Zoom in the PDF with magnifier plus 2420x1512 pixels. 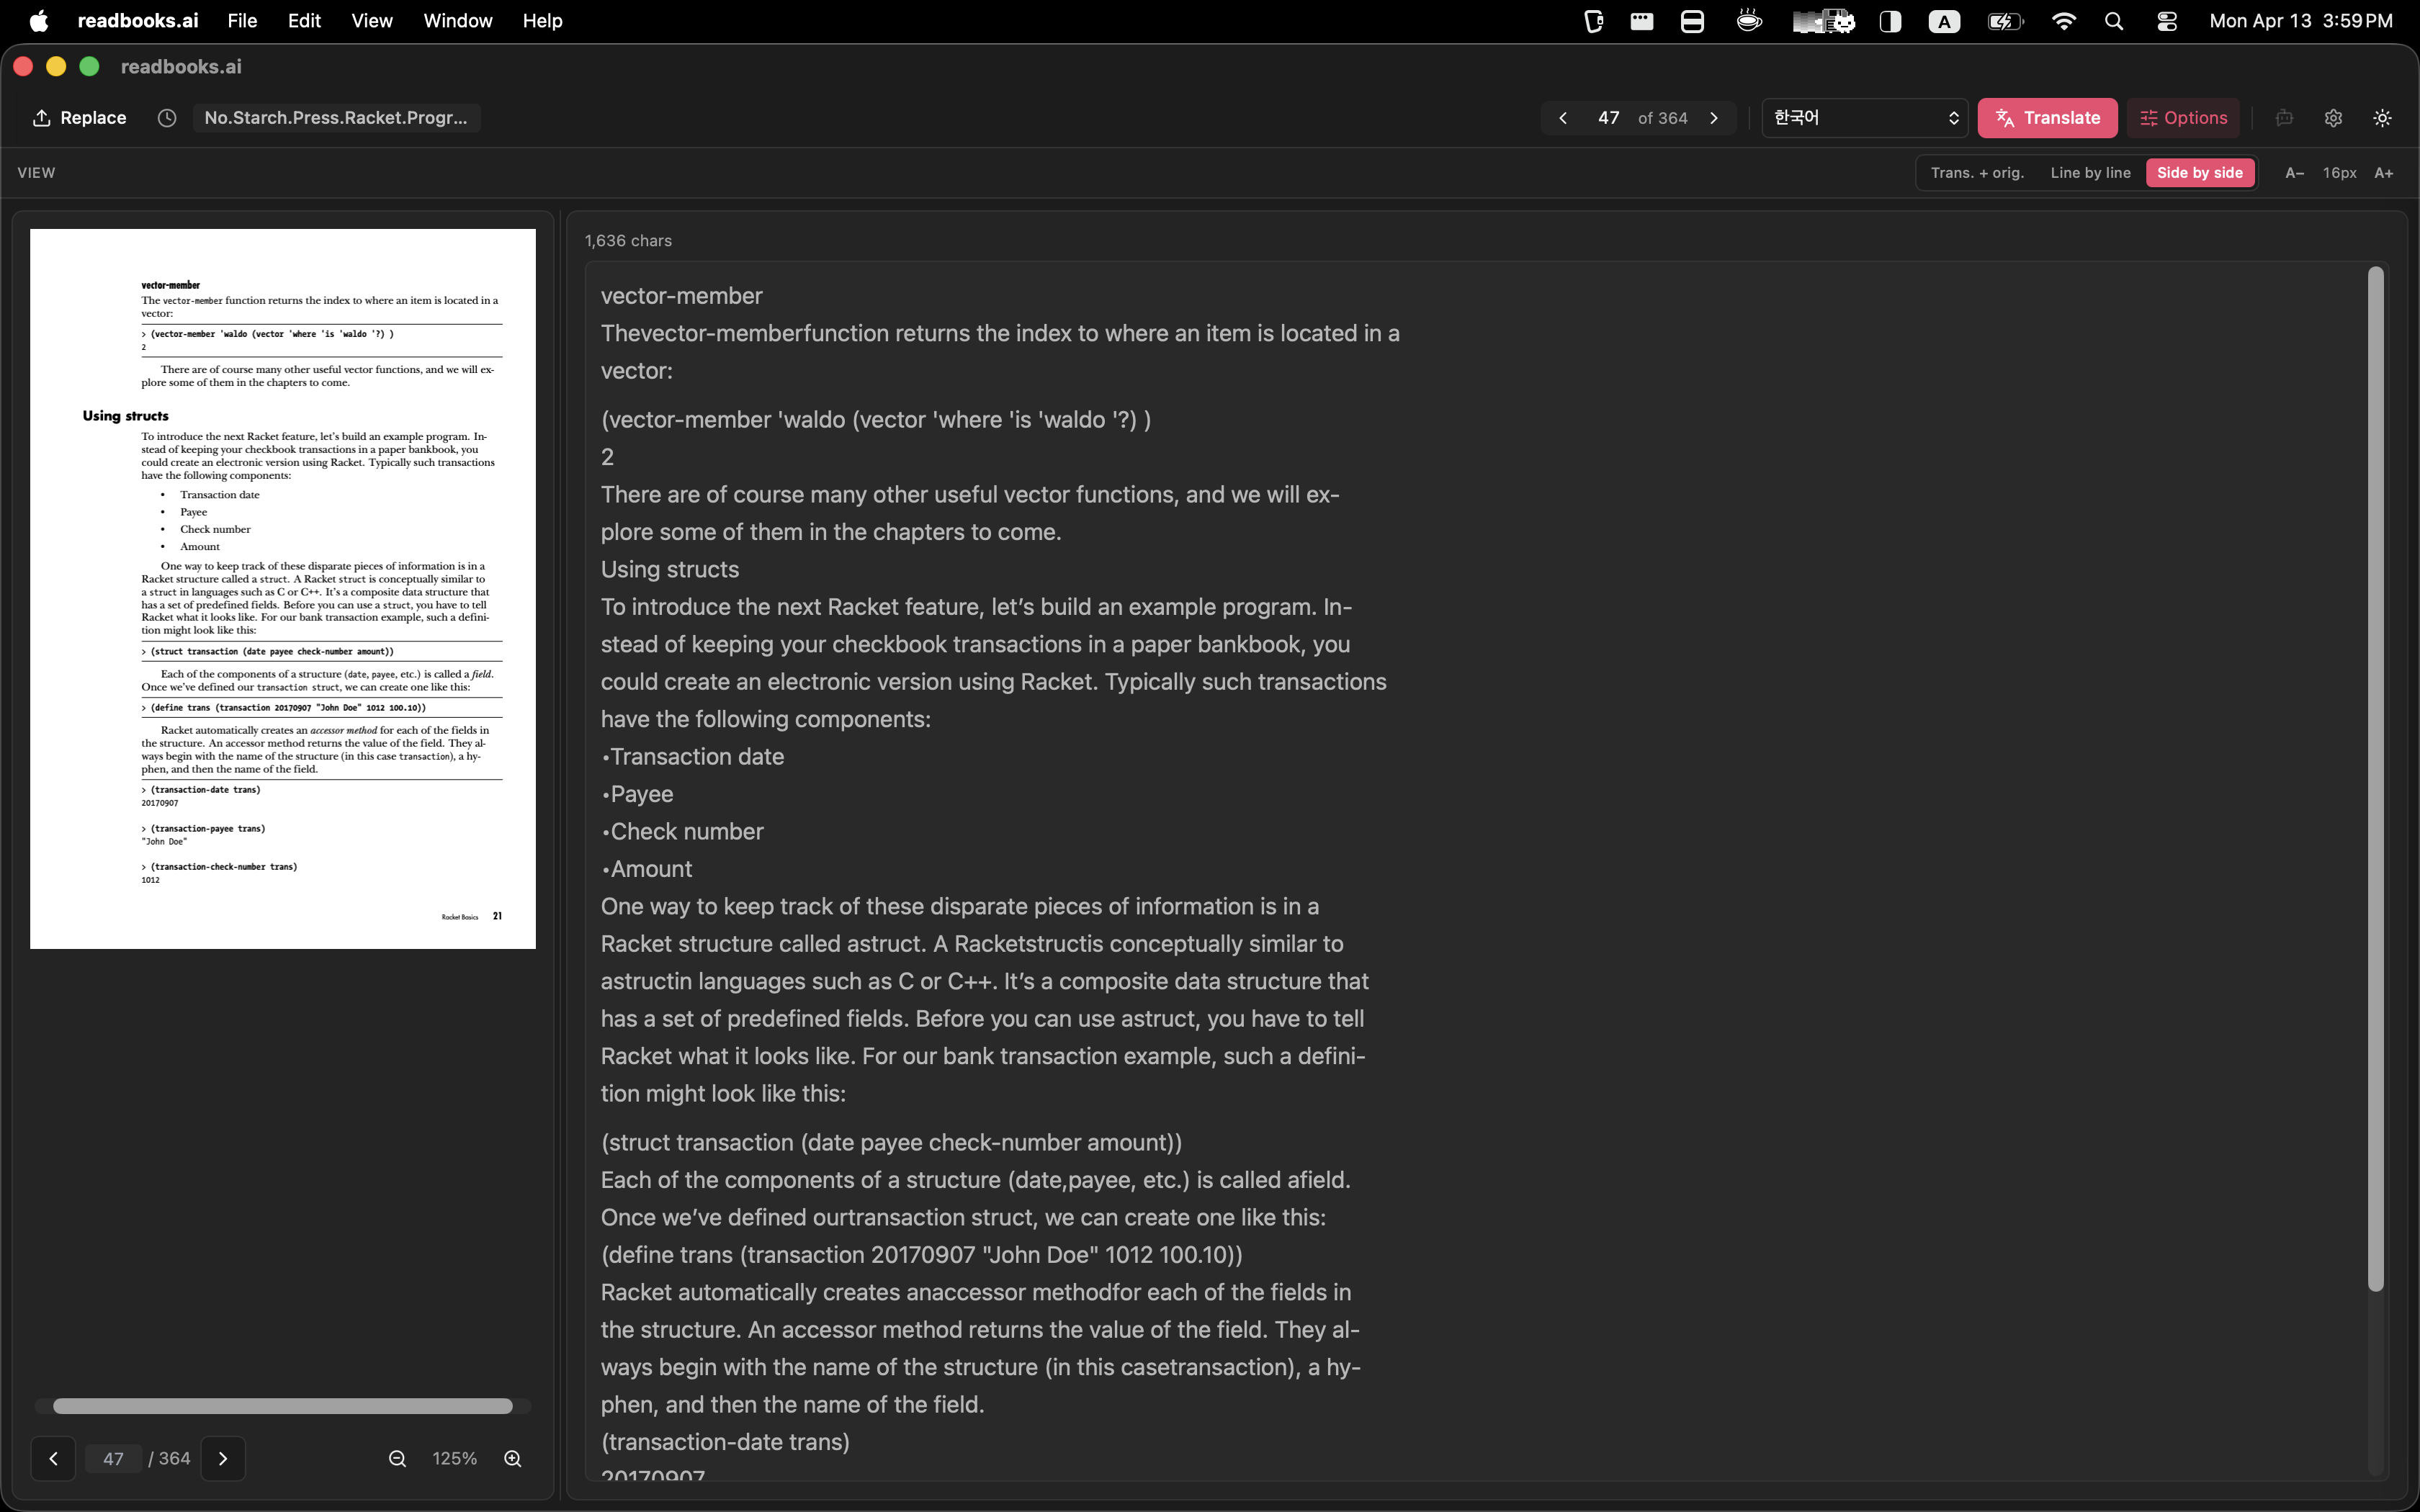click(x=513, y=1458)
